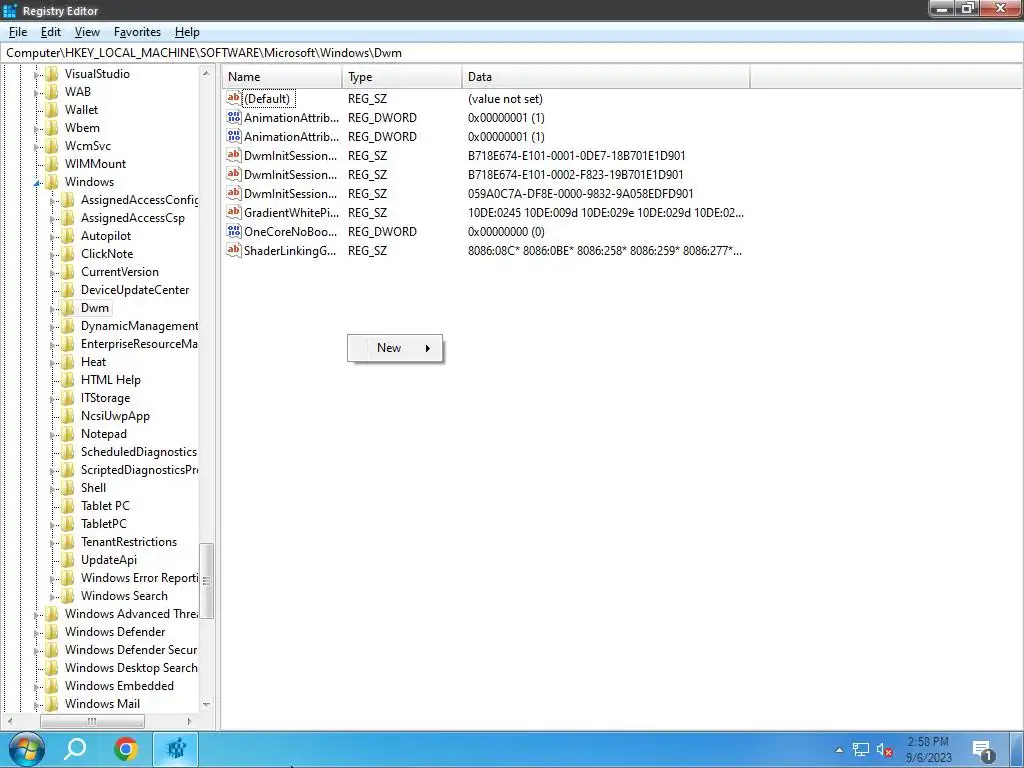Open the File menu
This screenshot has width=1024, height=768.
[18, 32]
